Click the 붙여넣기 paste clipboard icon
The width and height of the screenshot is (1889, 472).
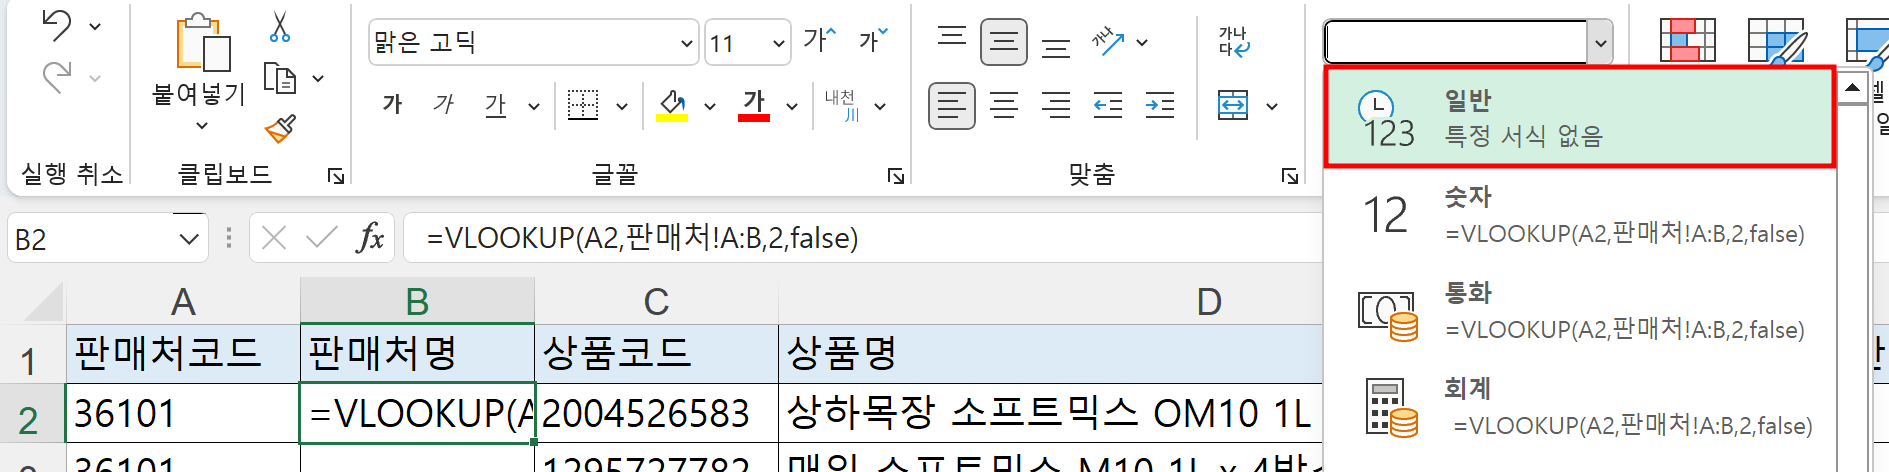tap(203, 43)
